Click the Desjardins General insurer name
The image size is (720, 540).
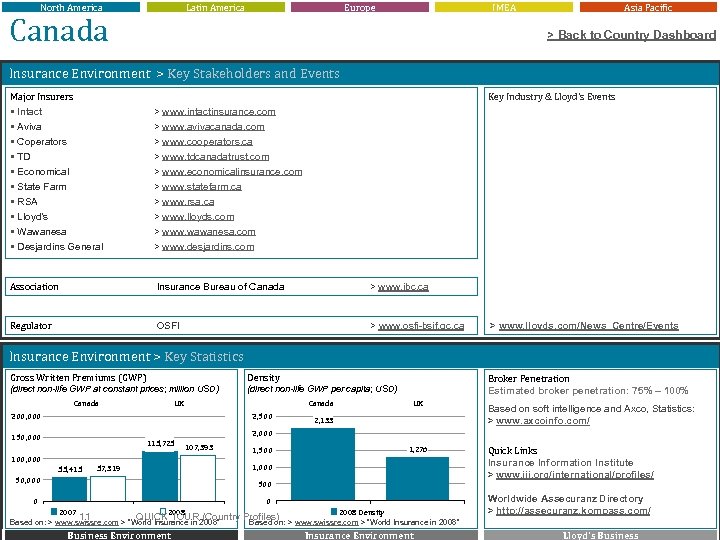tap(60, 247)
